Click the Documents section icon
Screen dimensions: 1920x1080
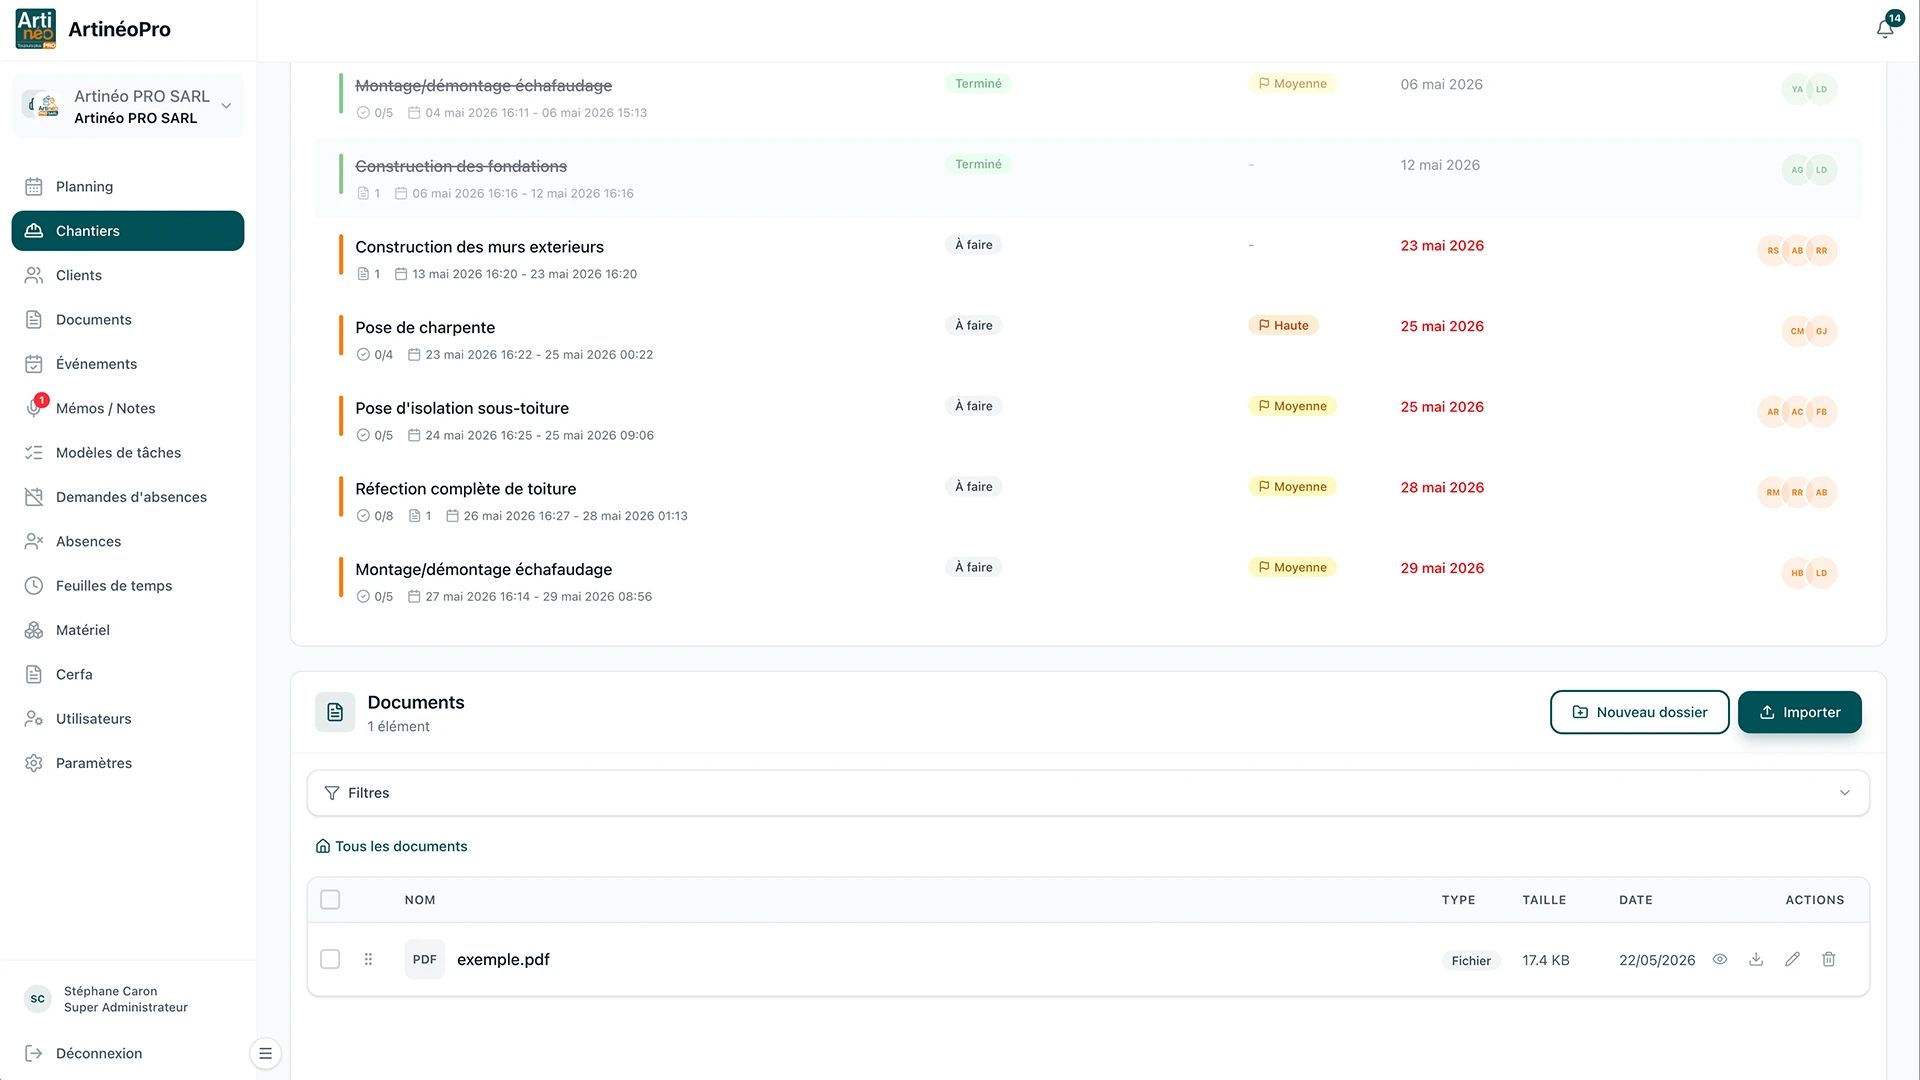(335, 712)
